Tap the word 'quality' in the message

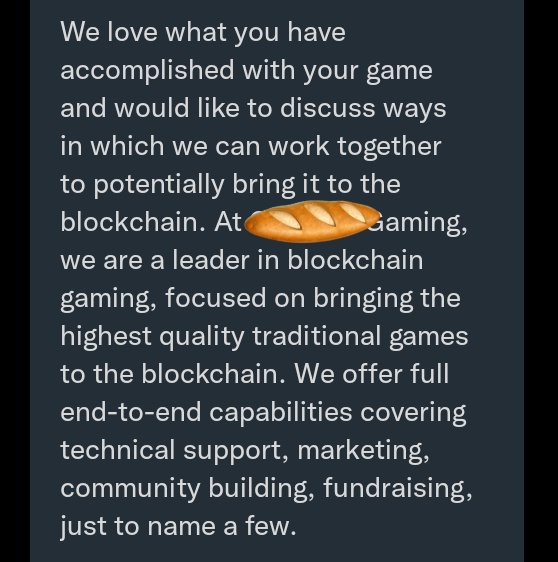[202, 338]
